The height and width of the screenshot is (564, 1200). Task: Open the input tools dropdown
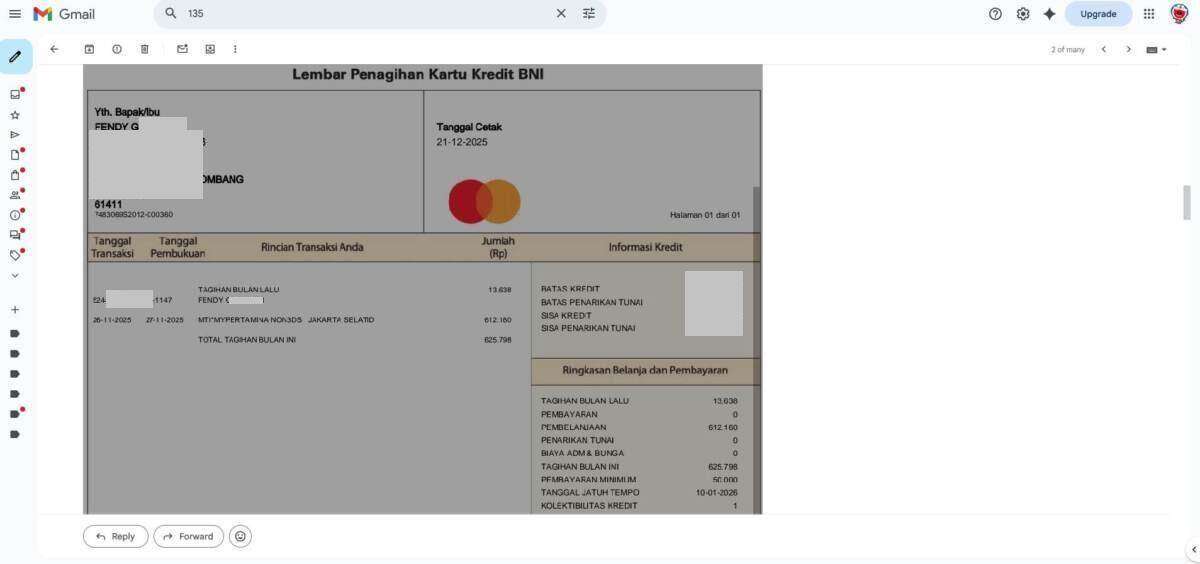coord(1157,49)
